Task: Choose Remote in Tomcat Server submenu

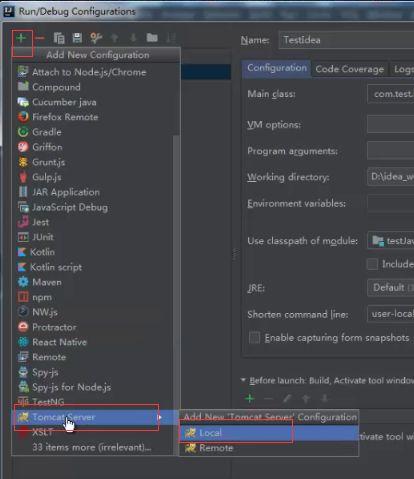Action: click(x=269, y=448)
